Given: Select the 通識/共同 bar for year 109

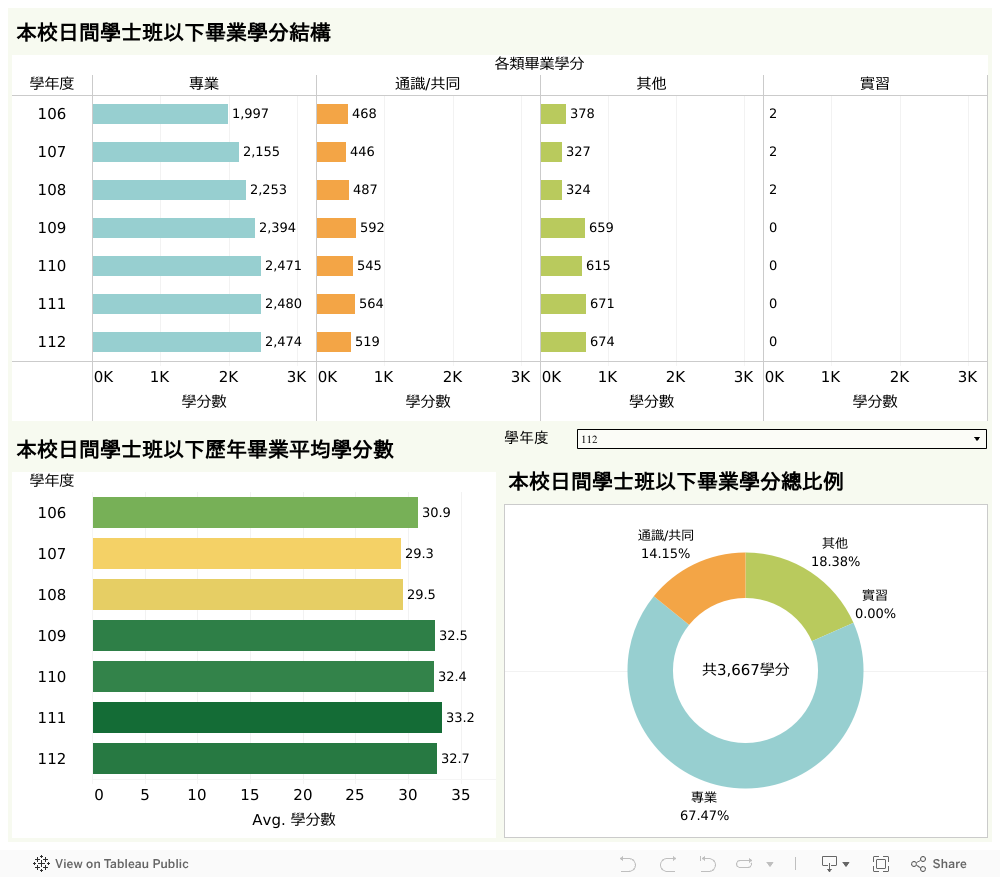Looking at the screenshot, I should [x=336, y=228].
